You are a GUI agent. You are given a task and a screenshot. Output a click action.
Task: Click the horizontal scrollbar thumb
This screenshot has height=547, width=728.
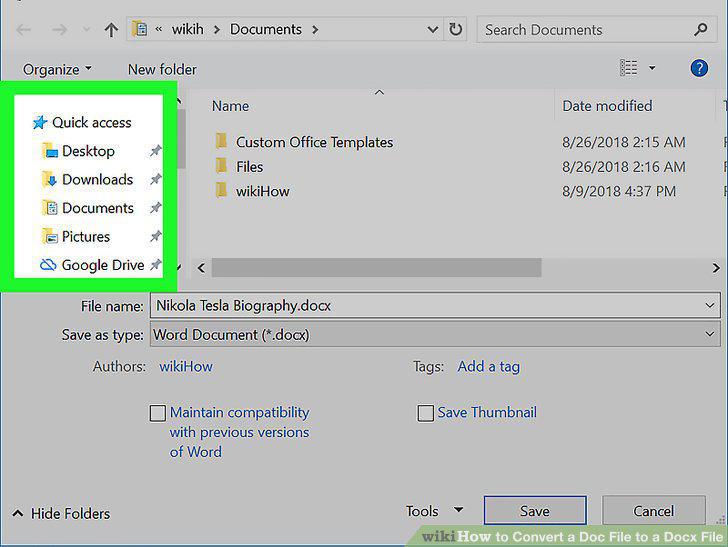point(377,268)
